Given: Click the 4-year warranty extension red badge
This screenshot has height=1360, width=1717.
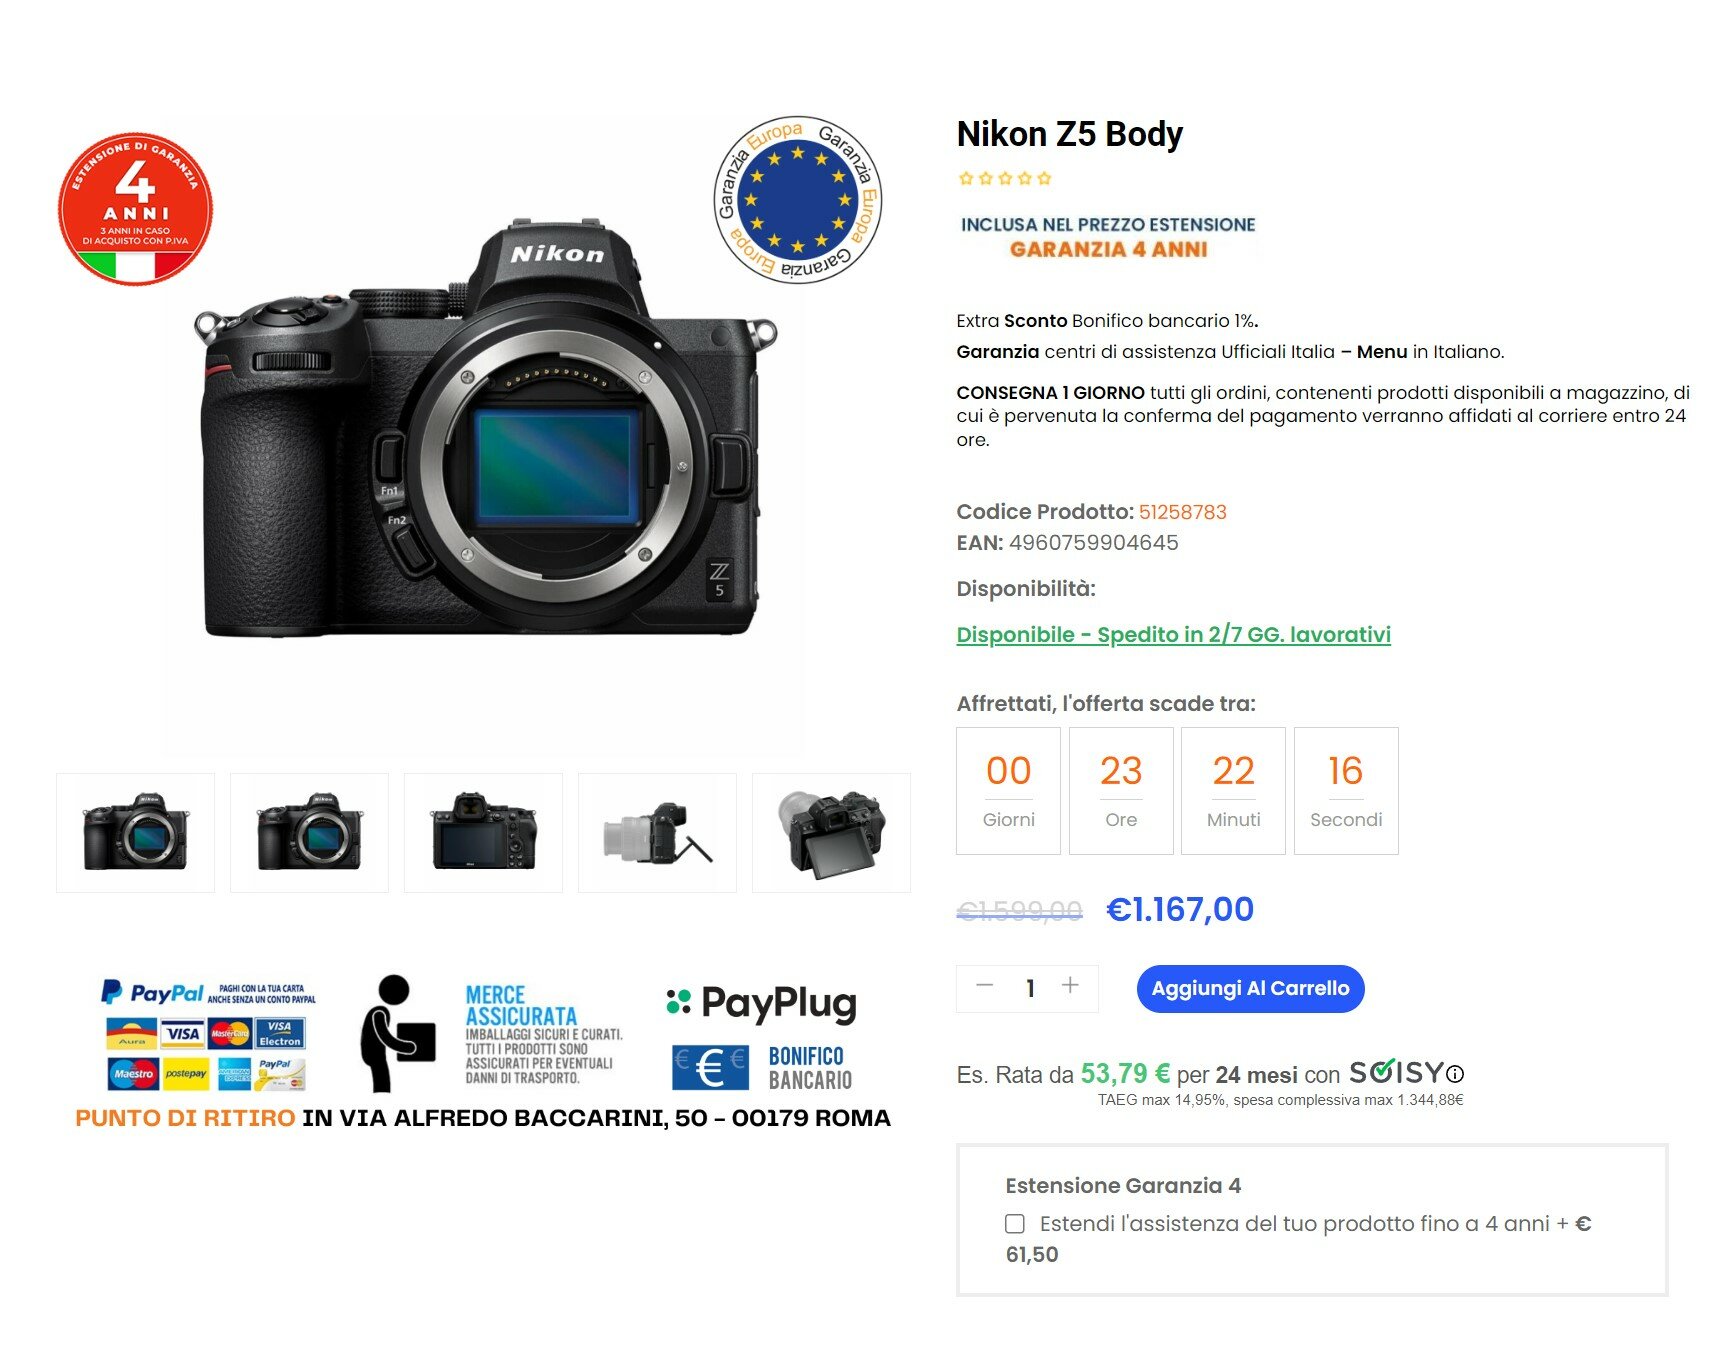Looking at the screenshot, I should pyautogui.click(x=135, y=209).
